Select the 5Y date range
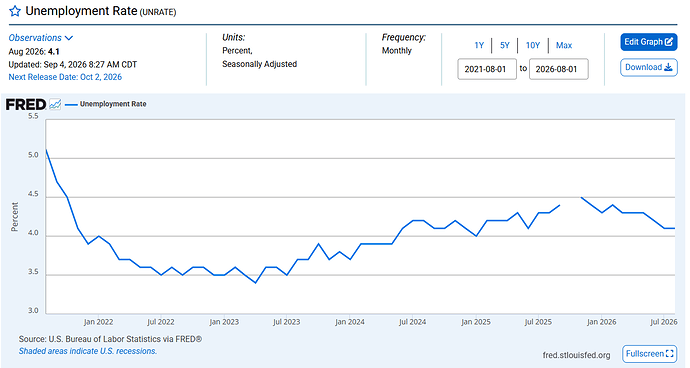Image resolution: width=690 pixels, height=368 pixels. (505, 45)
